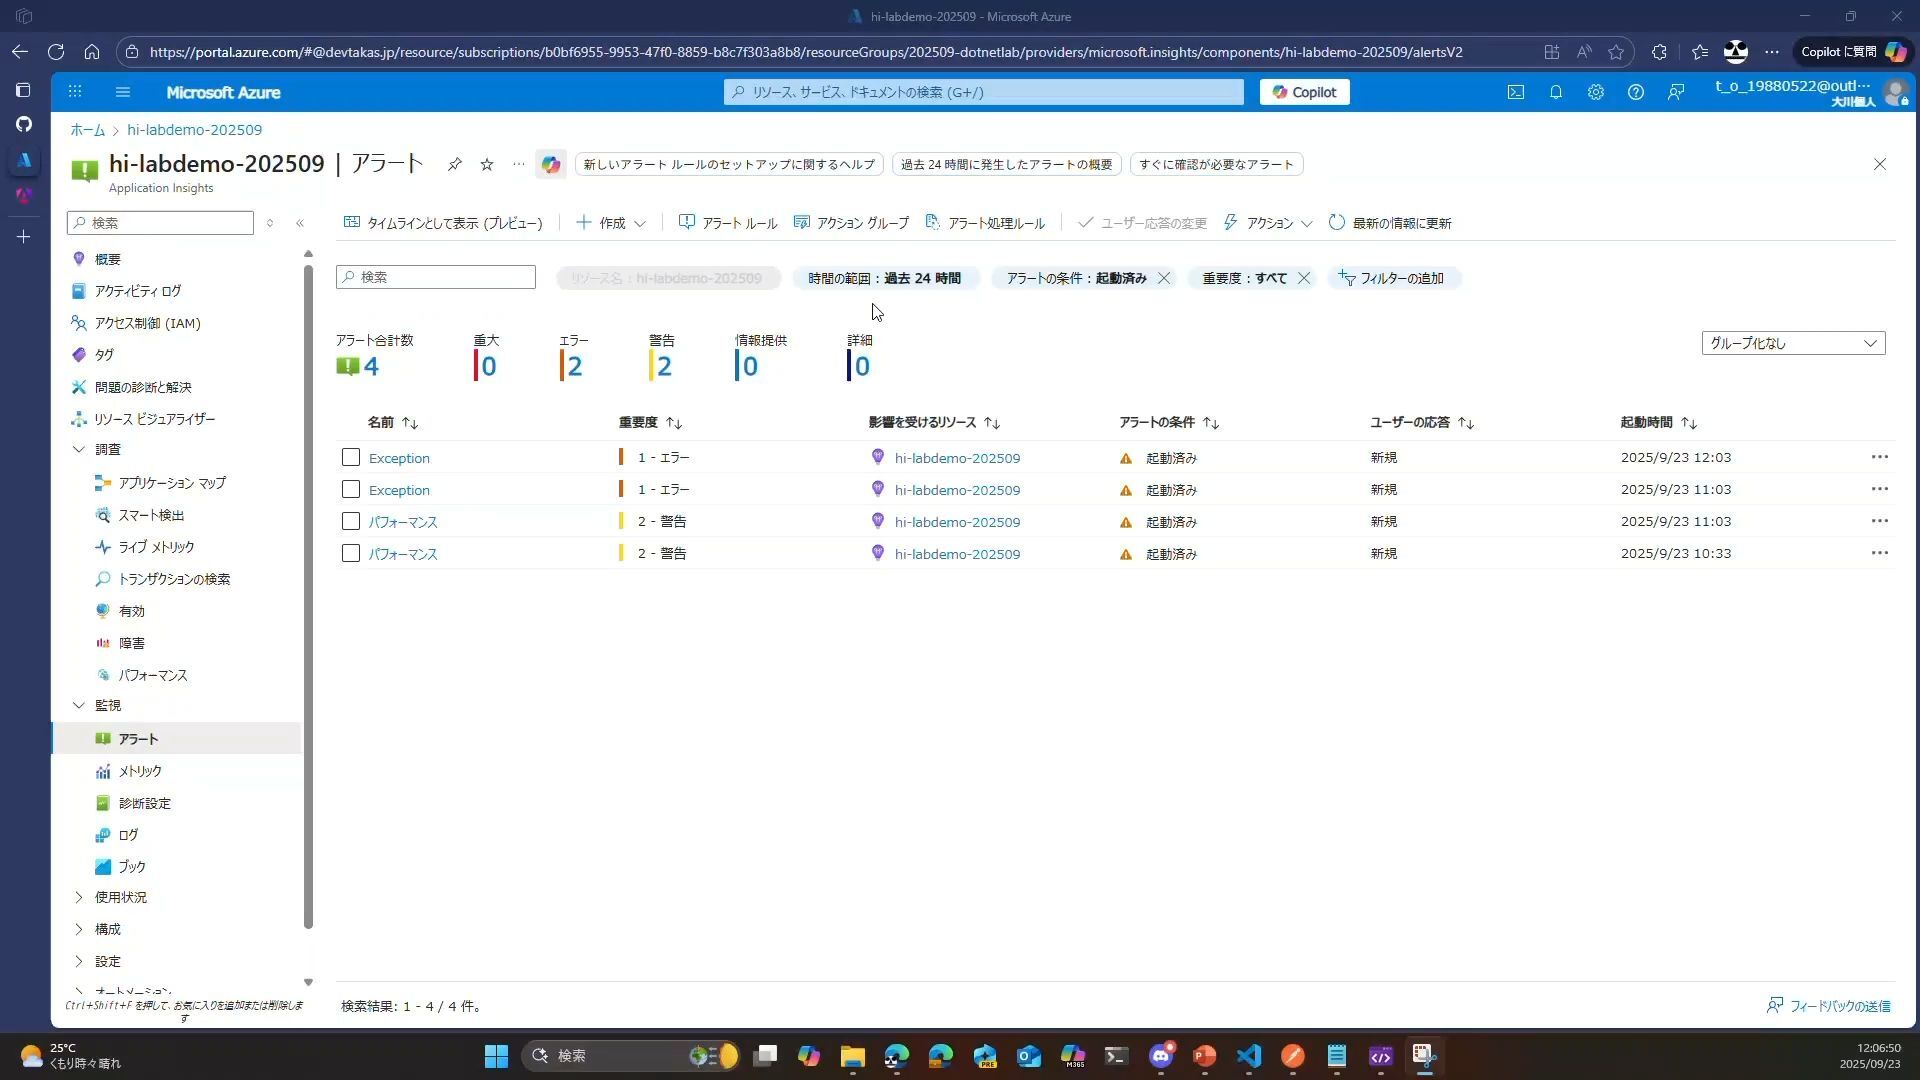The height and width of the screenshot is (1080, 1920).
Task: Tick checkbox for Exception 12:03 alert
Action: pos(351,457)
